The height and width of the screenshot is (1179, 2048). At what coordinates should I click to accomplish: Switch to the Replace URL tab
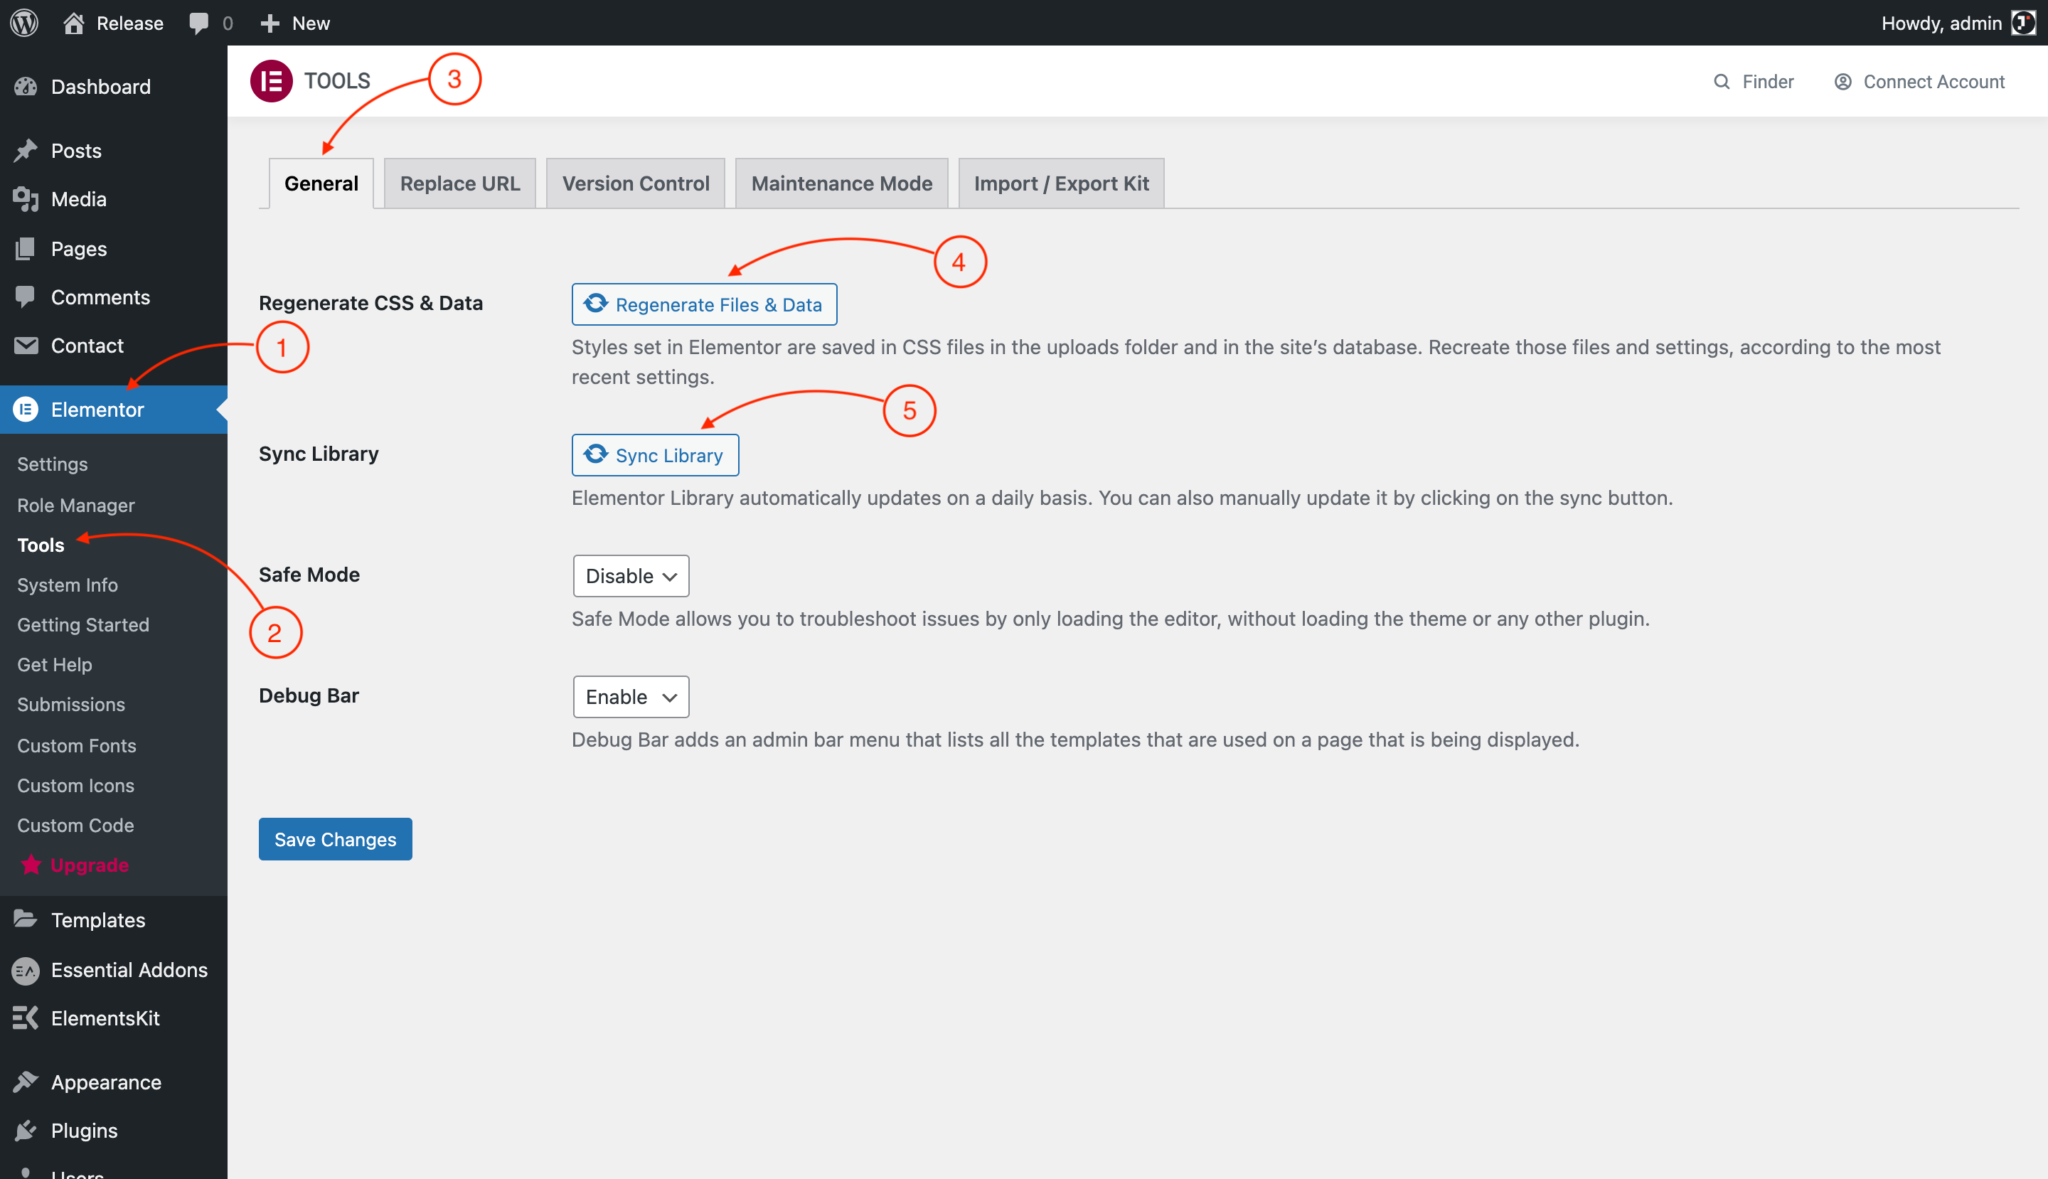coord(459,183)
